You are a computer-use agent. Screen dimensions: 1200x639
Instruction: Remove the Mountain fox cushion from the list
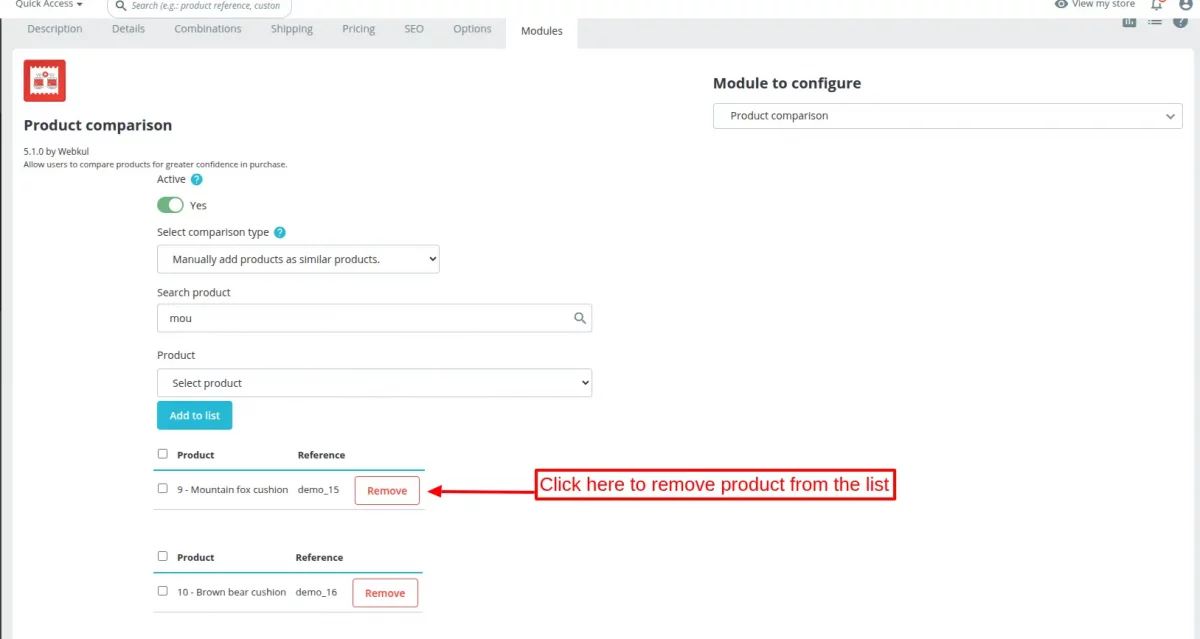coord(386,490)
